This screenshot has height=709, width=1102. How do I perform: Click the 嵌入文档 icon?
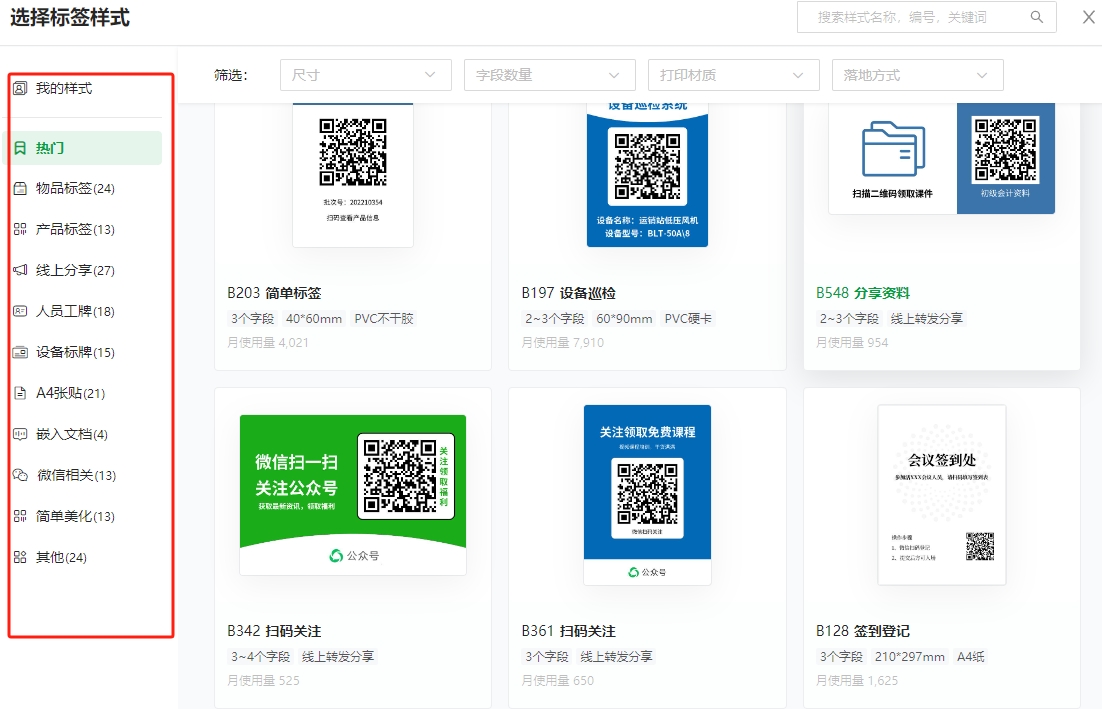click(x=20, y=434)
